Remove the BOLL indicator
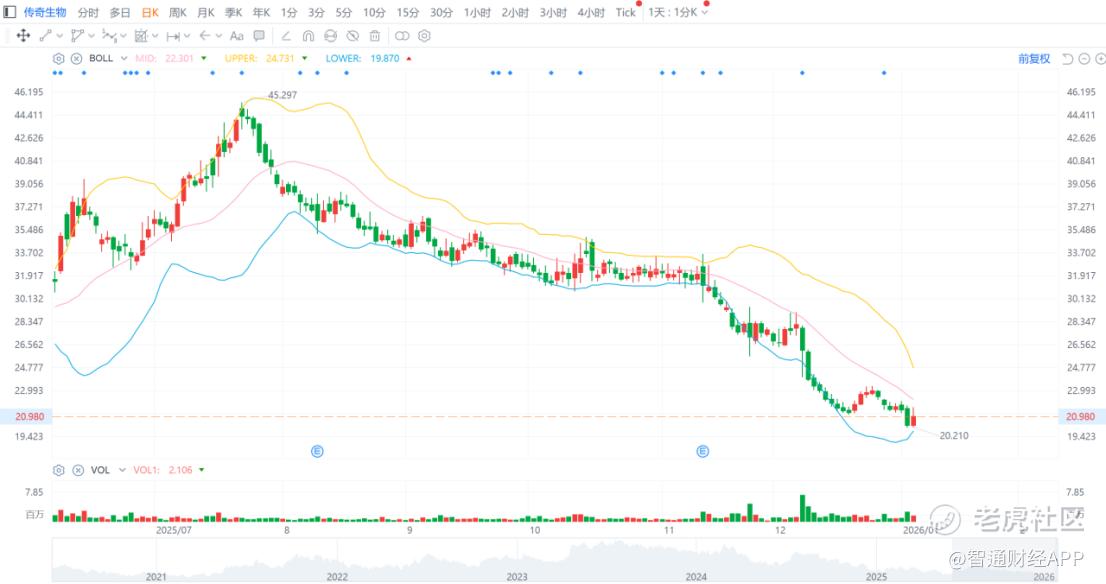1106x584 pixels. click(x=76, y=59)
